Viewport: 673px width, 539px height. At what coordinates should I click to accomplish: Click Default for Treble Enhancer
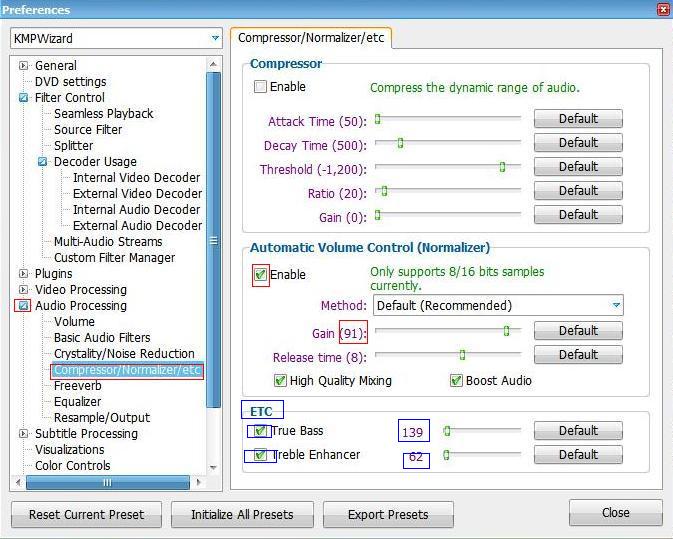(x=578, y=454)
